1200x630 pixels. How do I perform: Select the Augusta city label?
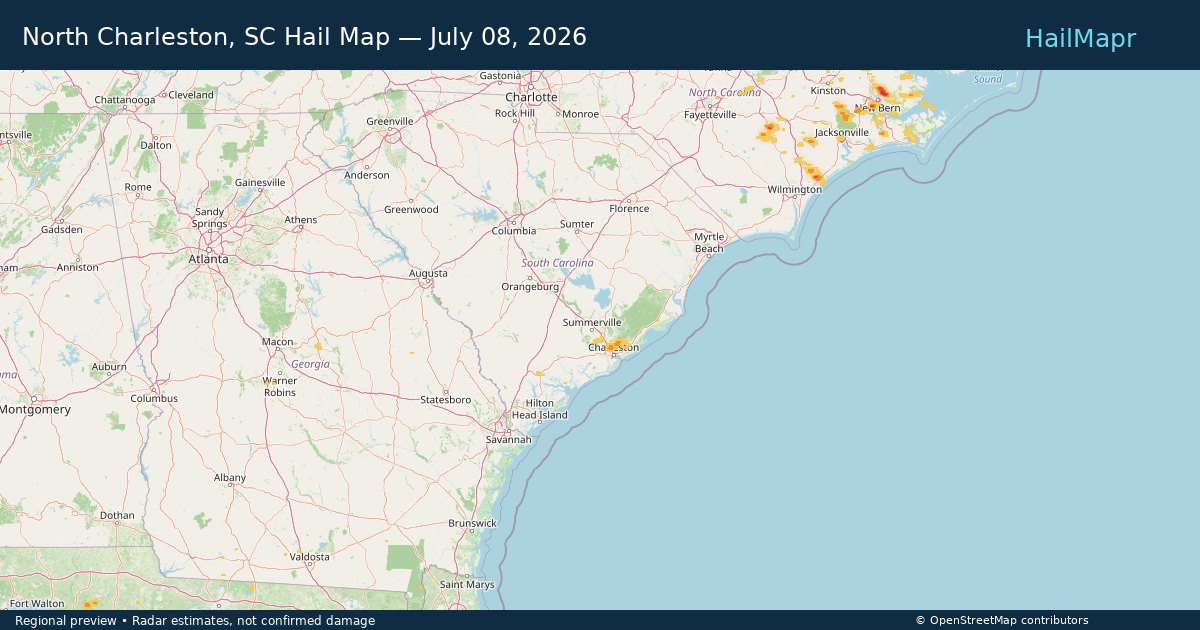[x=428, y=273]
